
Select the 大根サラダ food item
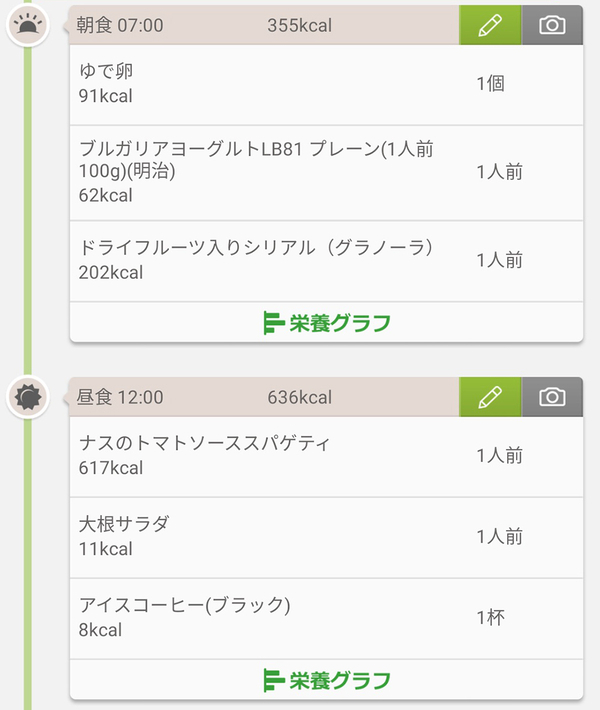click(x=124, y=524)
